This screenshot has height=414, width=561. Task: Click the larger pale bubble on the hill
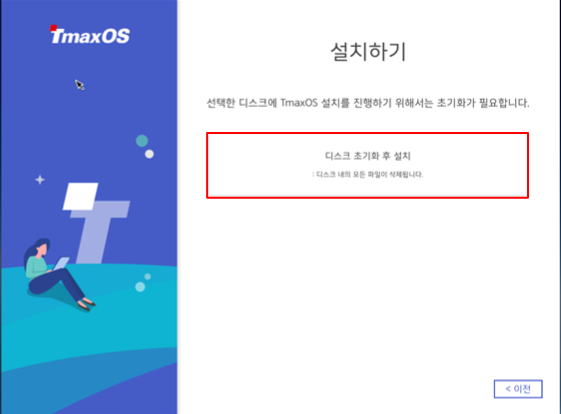140,287
